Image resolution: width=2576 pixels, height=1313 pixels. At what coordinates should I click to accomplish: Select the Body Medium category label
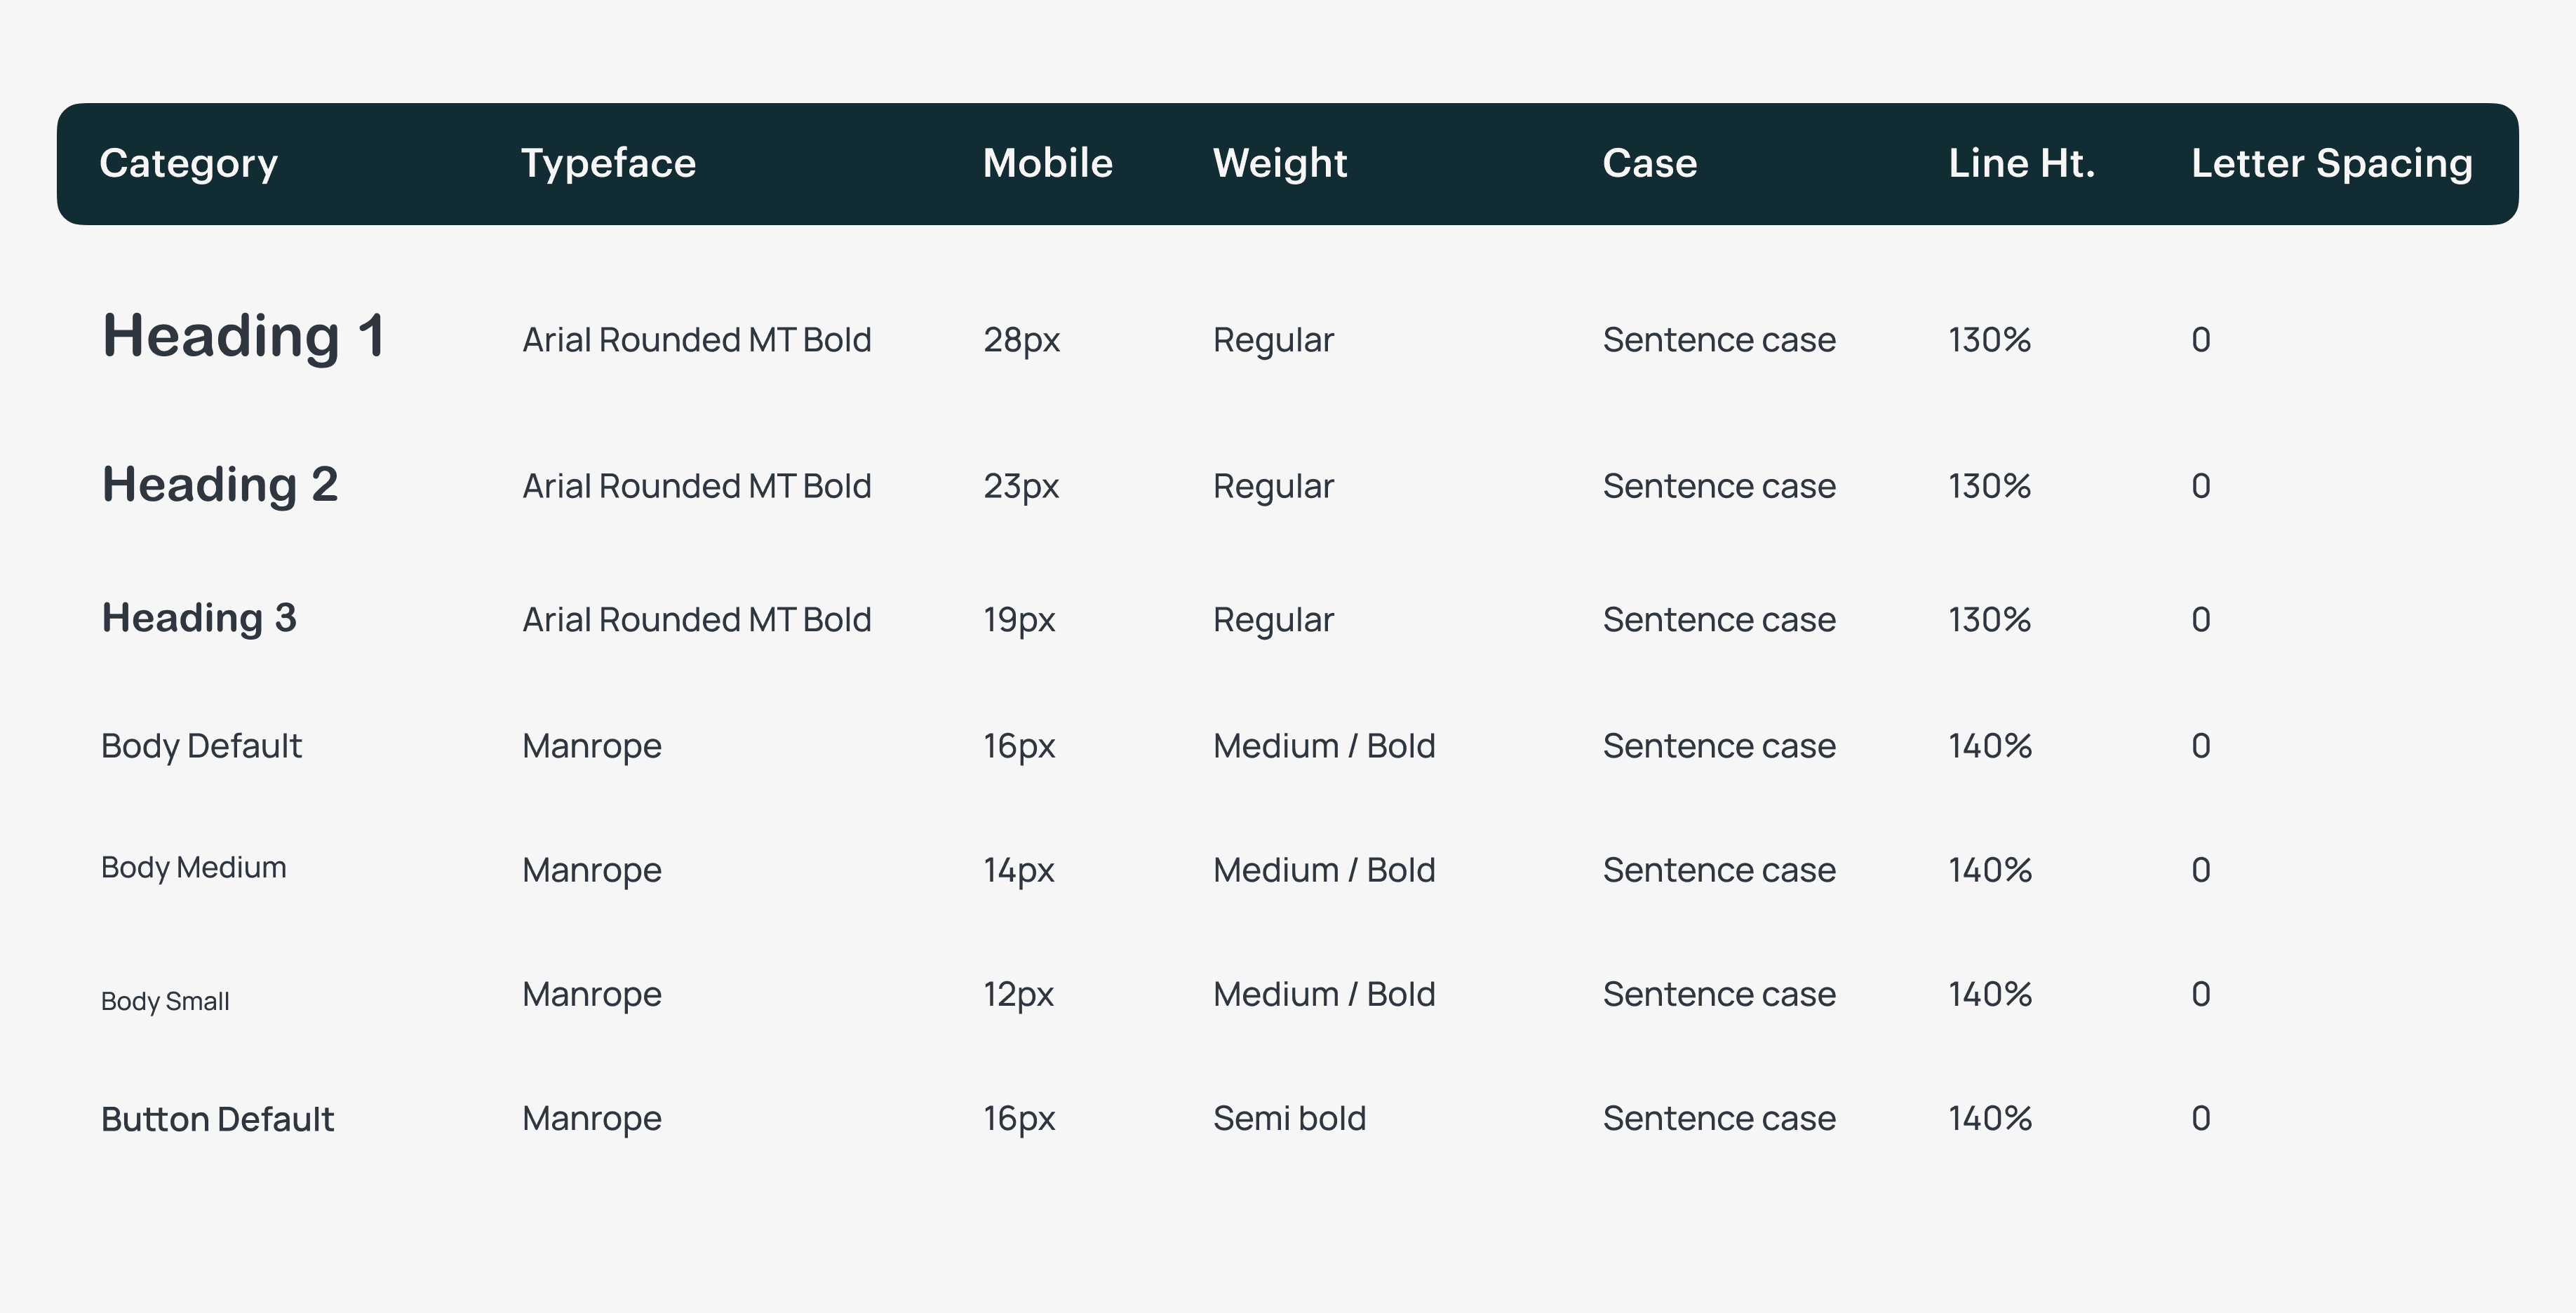pyautogui.click(x=193, y=868)
